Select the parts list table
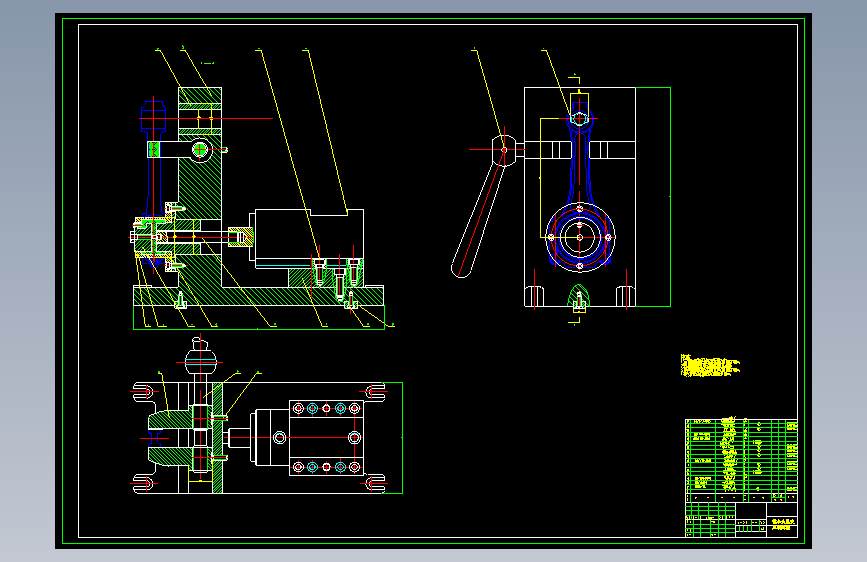 (741, 460)
